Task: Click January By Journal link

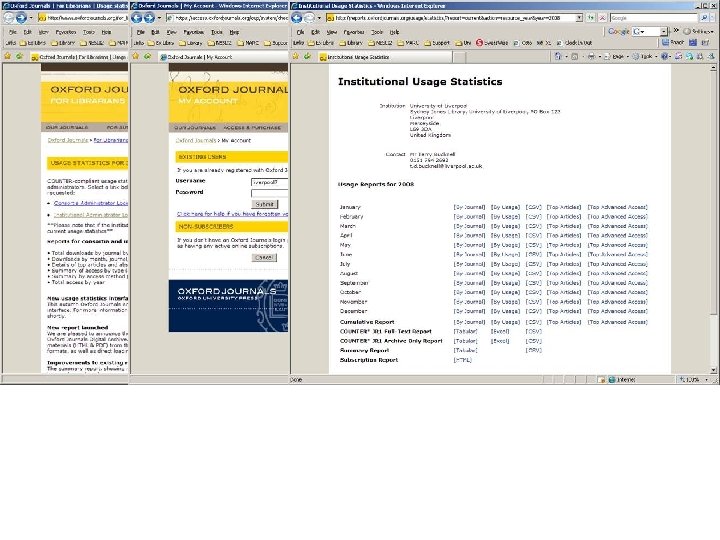Action: click(x=469, y=207)
